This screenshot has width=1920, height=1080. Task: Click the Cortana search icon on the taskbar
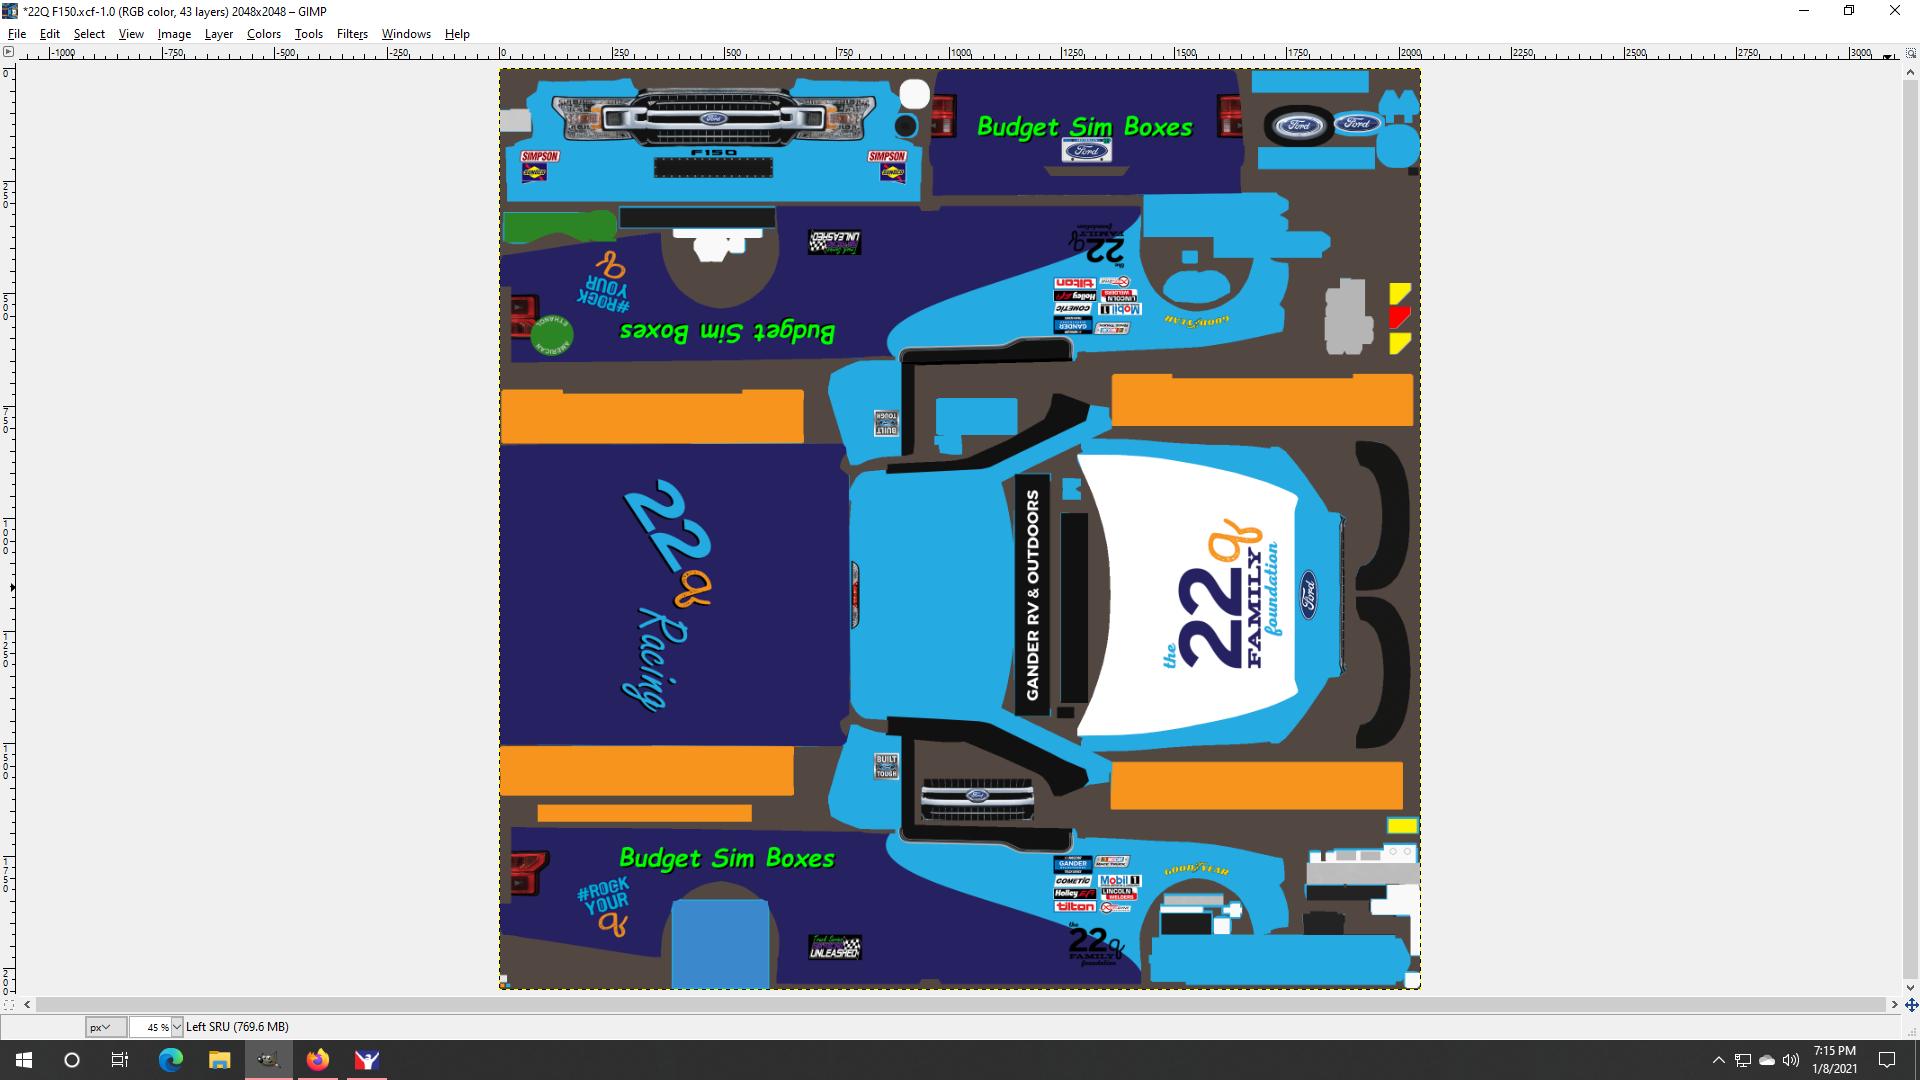pyautogui.click(x=69, y=1059)
